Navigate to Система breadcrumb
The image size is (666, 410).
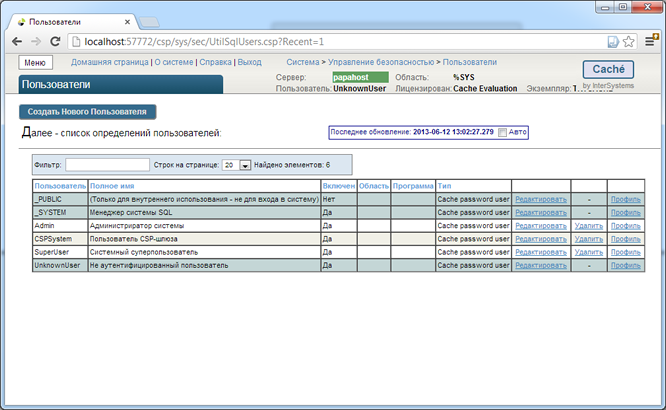point(302,62)
